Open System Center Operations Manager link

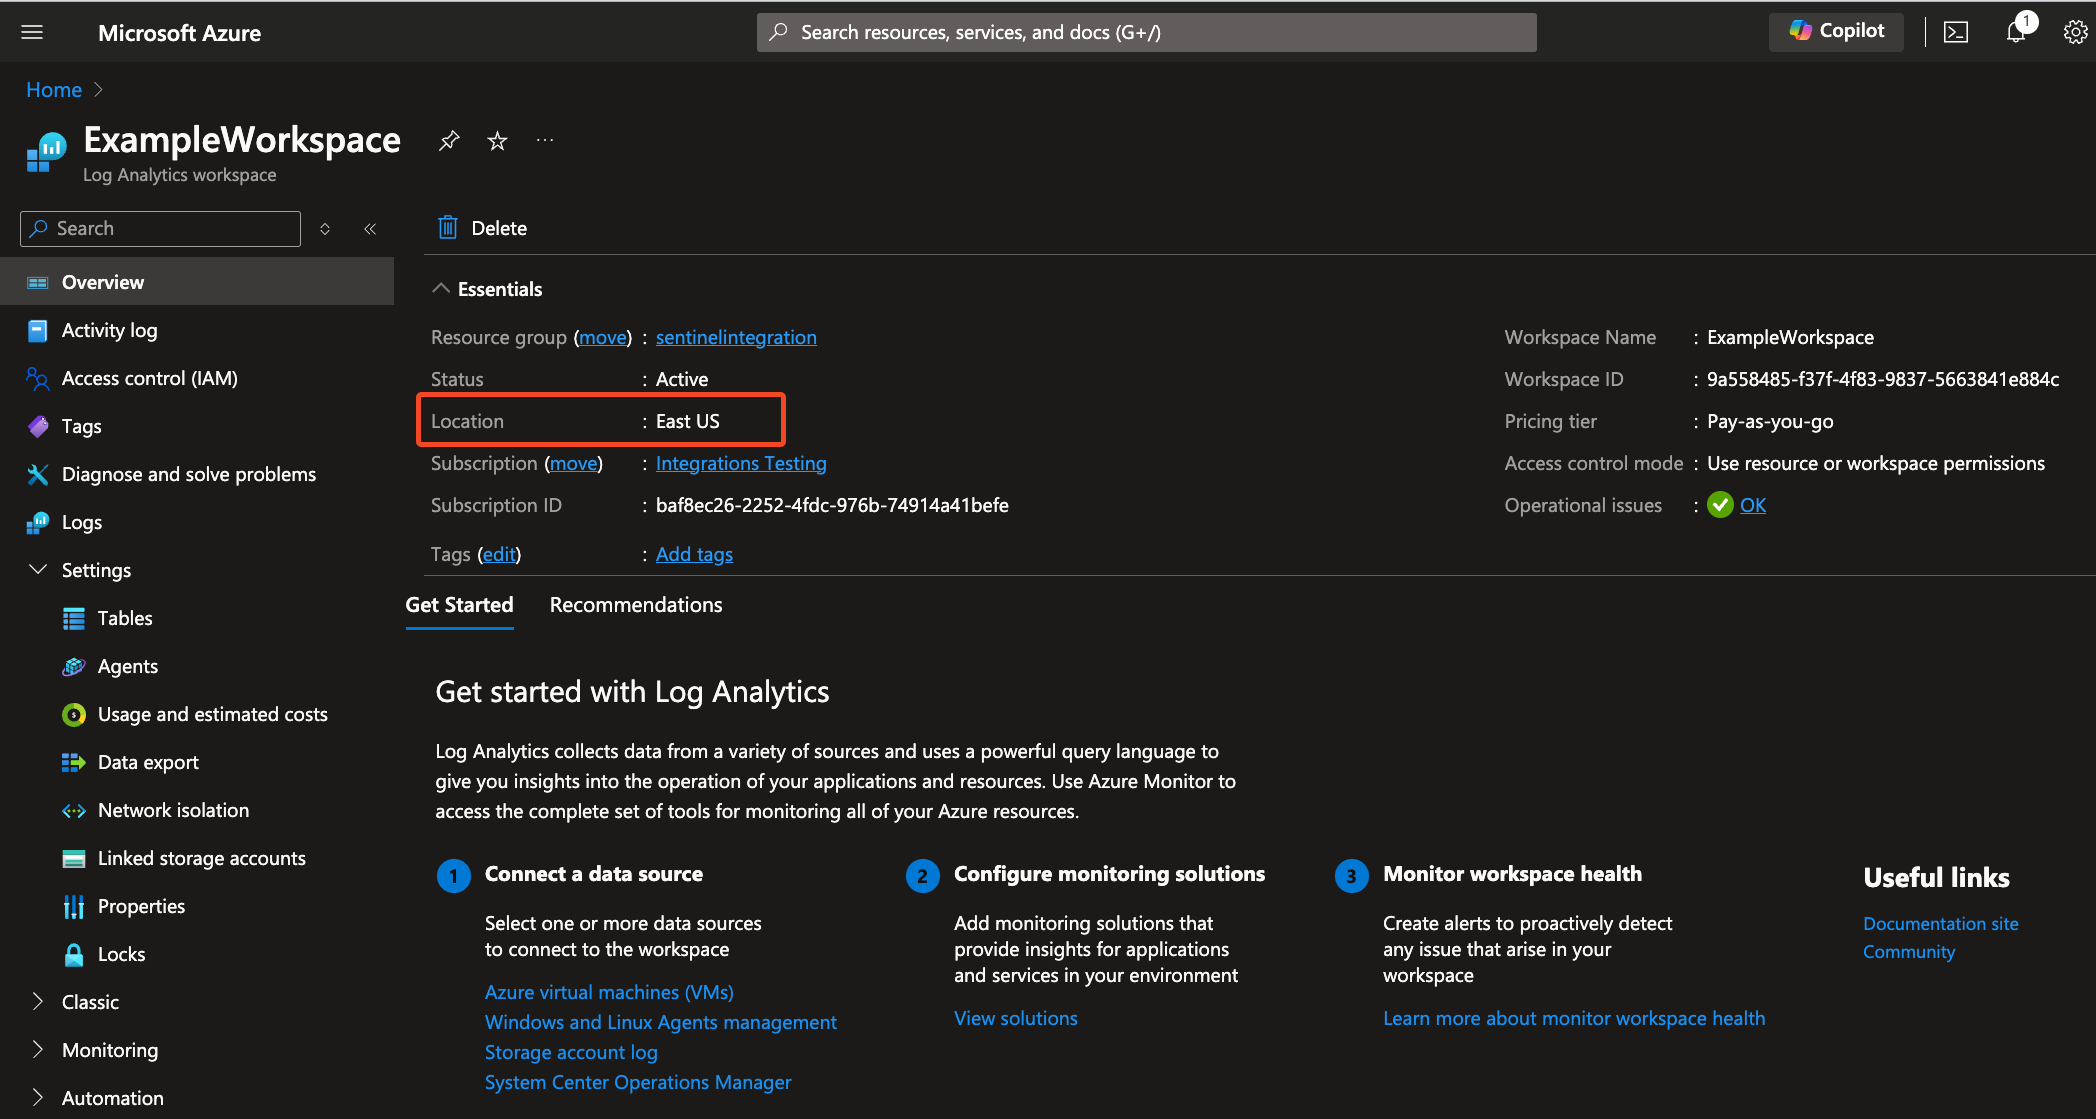coord(637,1082)
